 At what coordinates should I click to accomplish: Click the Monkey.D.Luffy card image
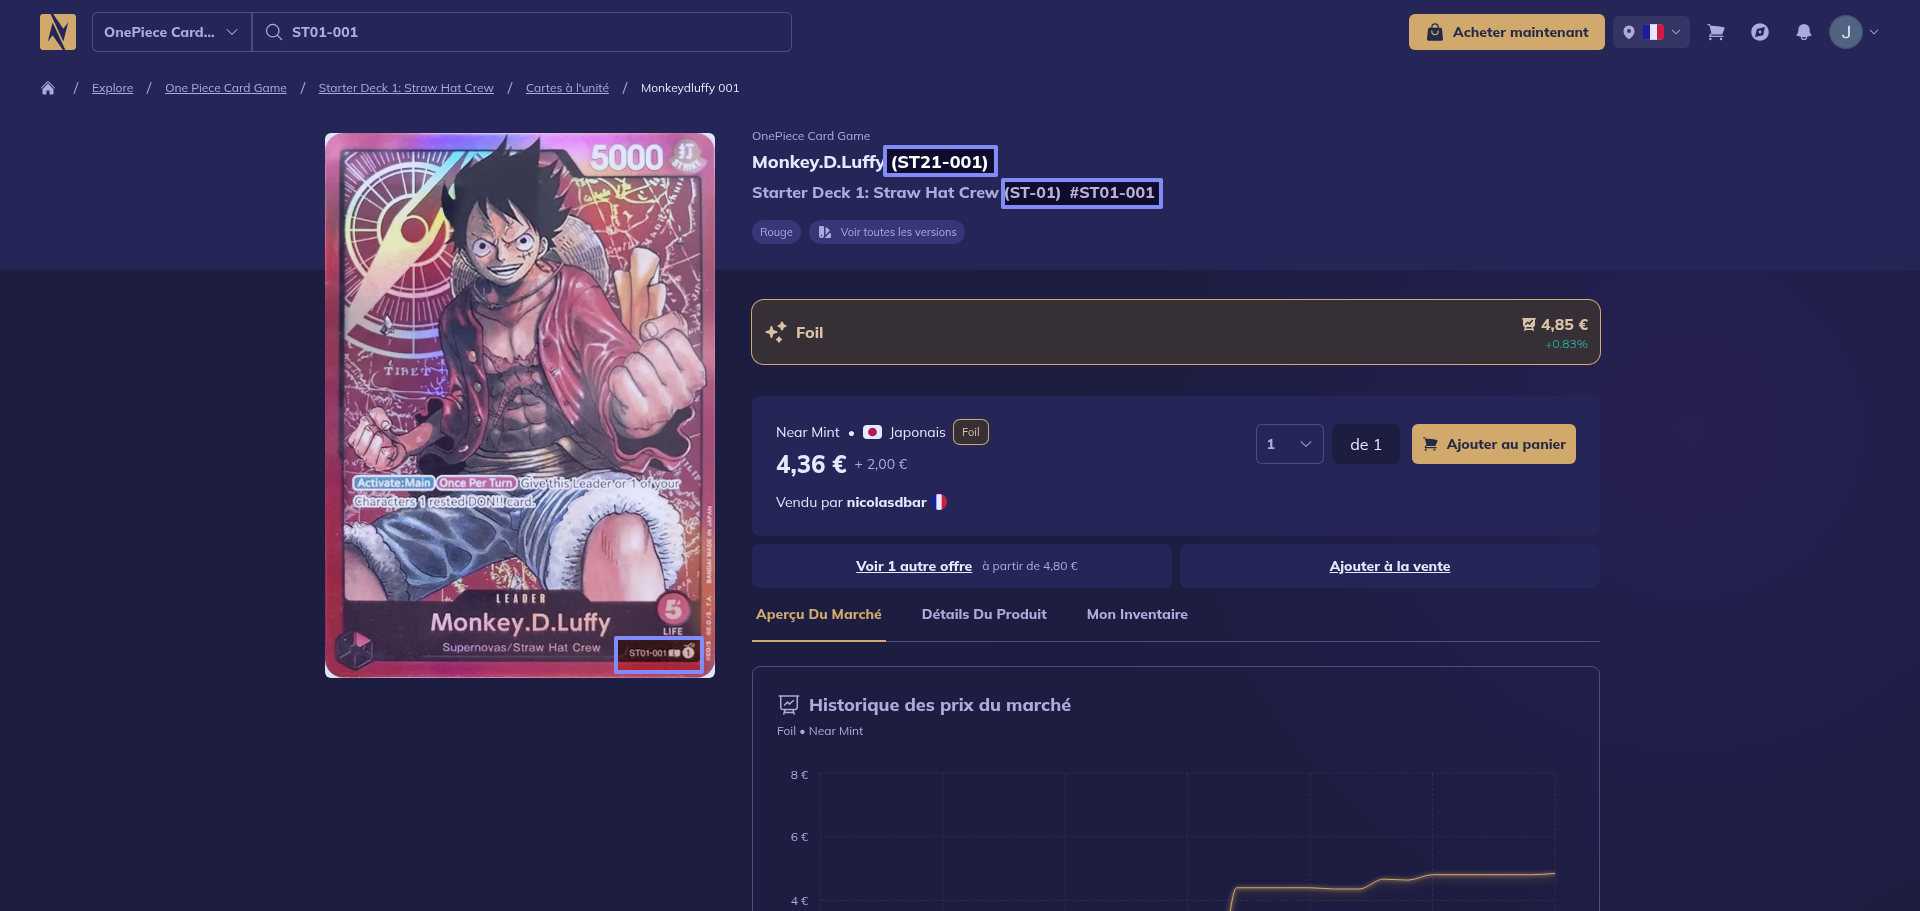[520, 405]
